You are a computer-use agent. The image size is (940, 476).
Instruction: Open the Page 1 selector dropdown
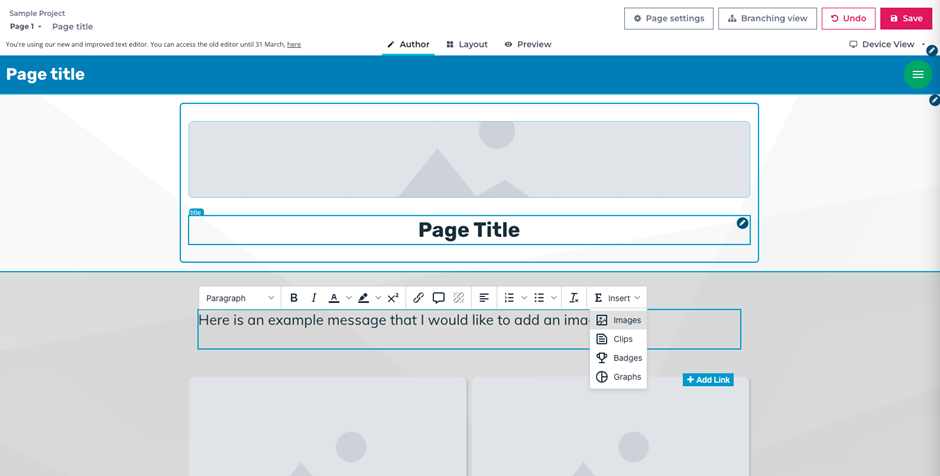pos(26,26)
